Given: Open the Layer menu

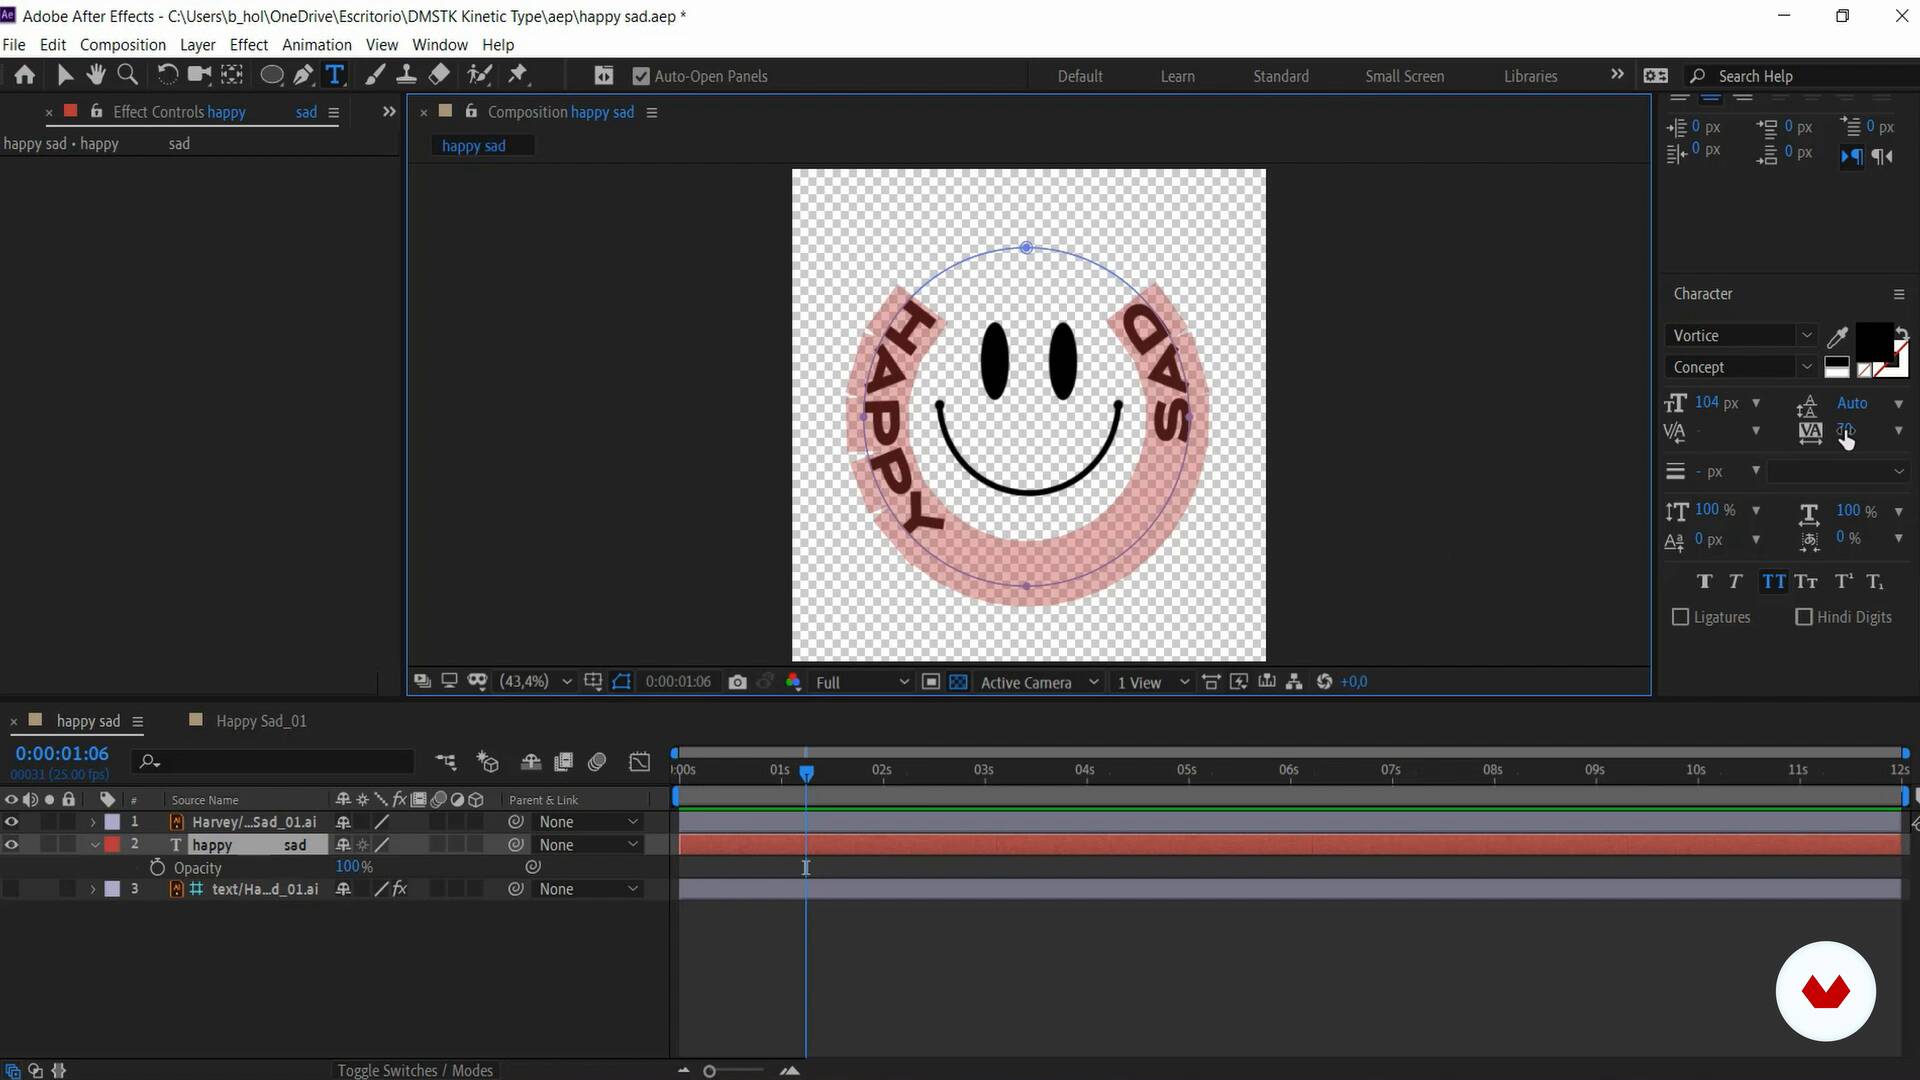Looking at the screenshot, I should (x=198, y=45).
